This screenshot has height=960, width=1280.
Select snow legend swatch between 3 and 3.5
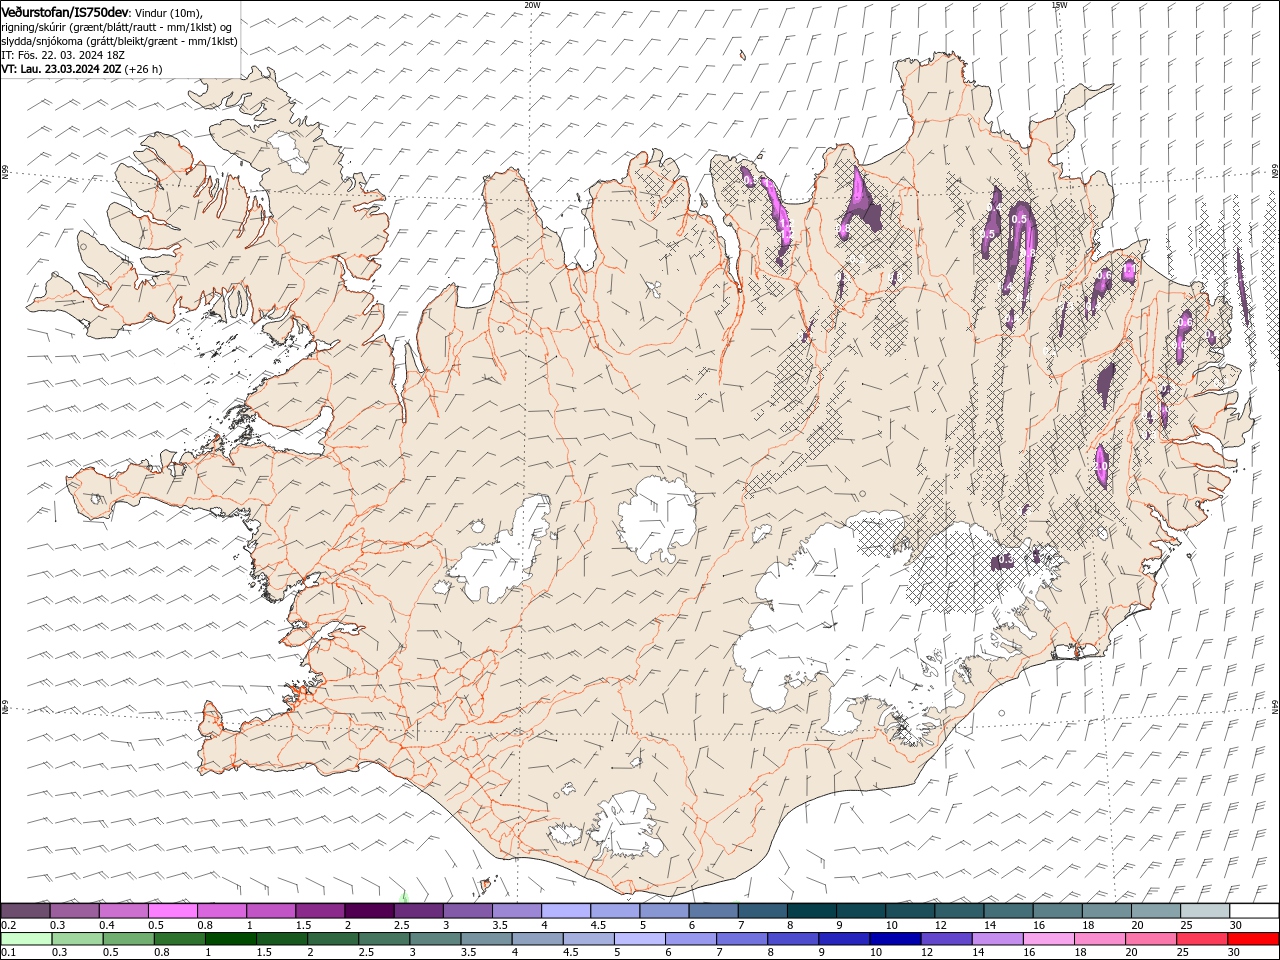coord(467,911)
